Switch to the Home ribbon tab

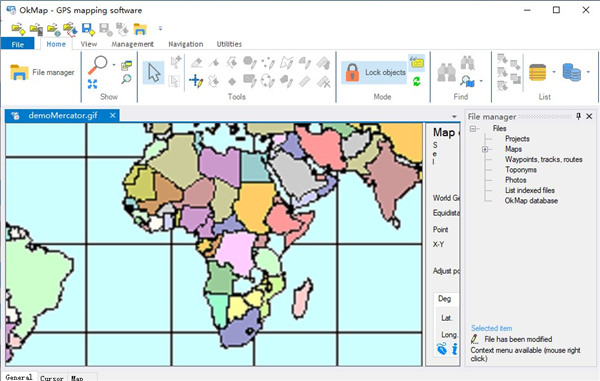click(x=56, y=44)
